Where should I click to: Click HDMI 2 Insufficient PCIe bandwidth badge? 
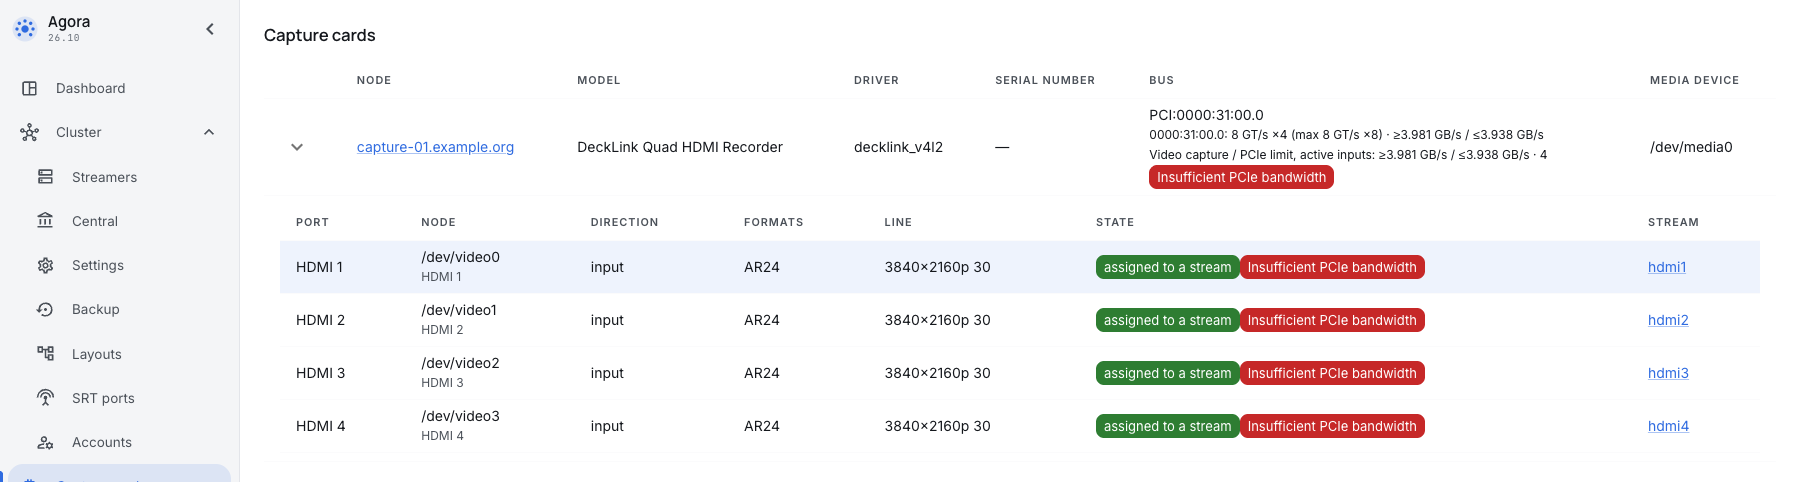coord(1332,320)
